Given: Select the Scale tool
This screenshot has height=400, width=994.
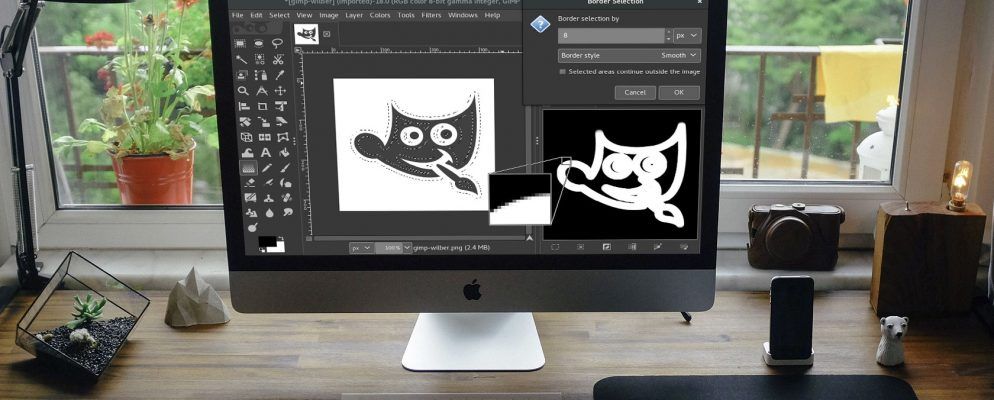Looking at the screenshot, I should 263,122.
